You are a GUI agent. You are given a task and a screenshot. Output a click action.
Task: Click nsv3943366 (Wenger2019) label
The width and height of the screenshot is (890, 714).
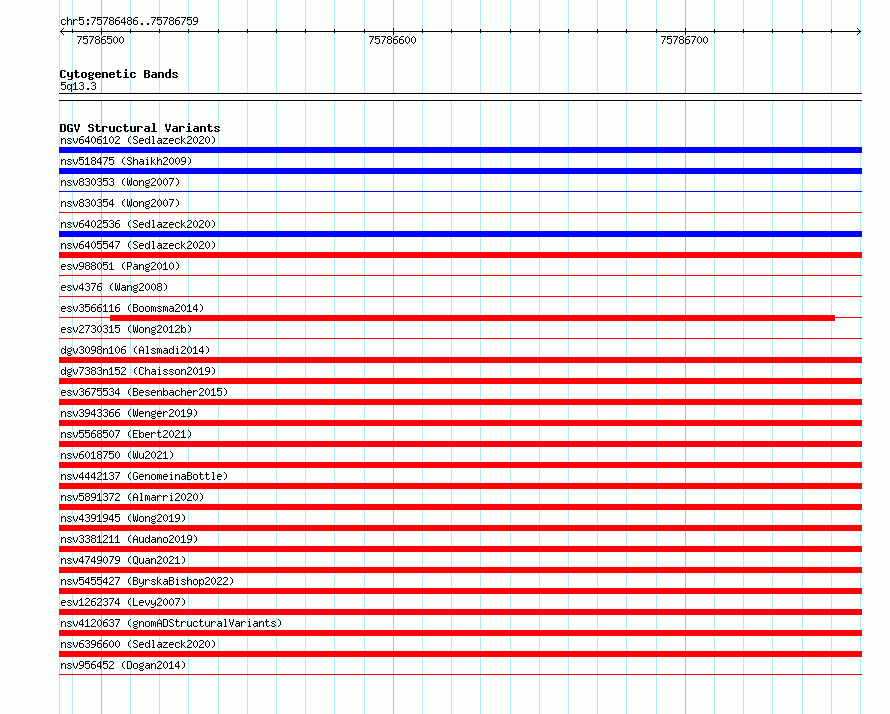[129, 413]
